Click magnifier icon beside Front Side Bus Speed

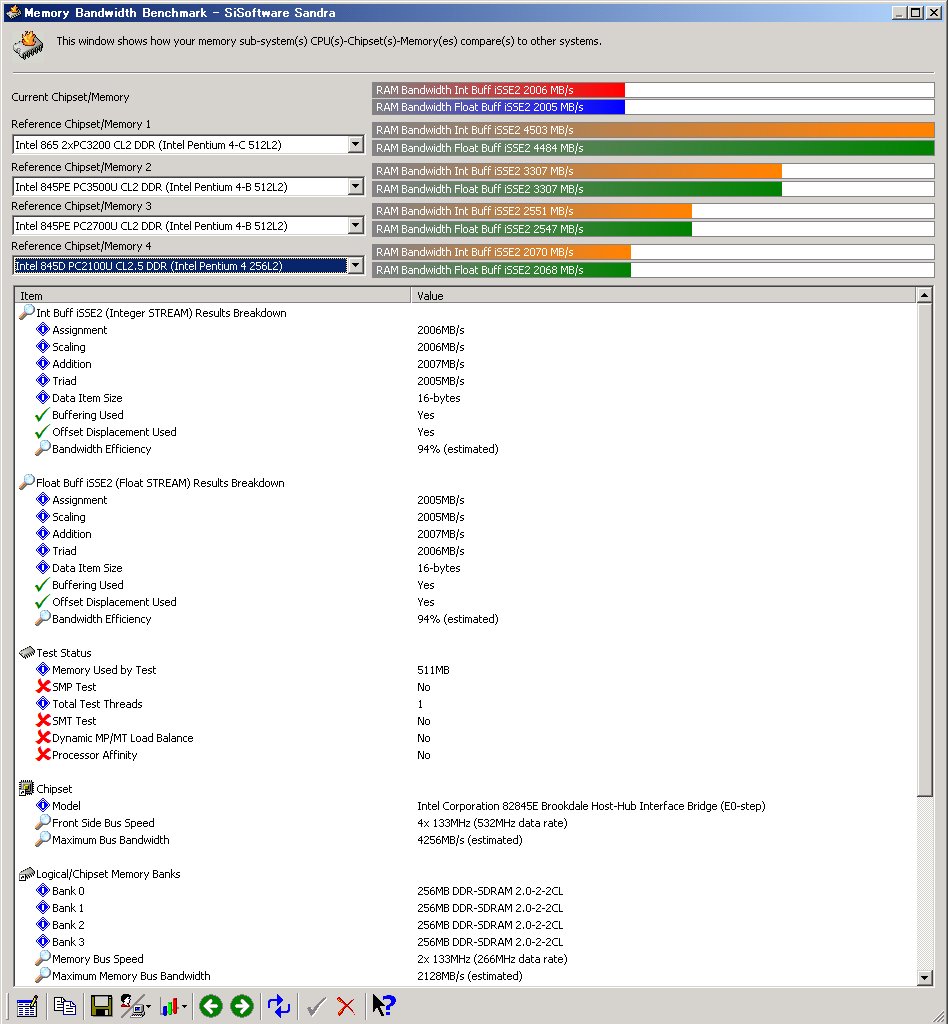point(43,822)
